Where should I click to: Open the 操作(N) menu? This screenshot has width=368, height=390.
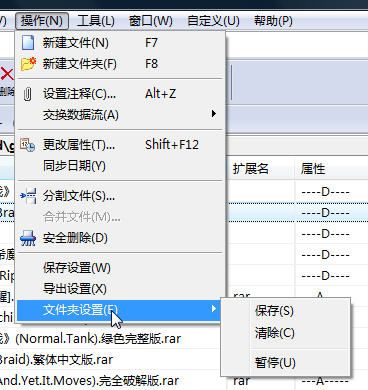[x=42, y=21]
